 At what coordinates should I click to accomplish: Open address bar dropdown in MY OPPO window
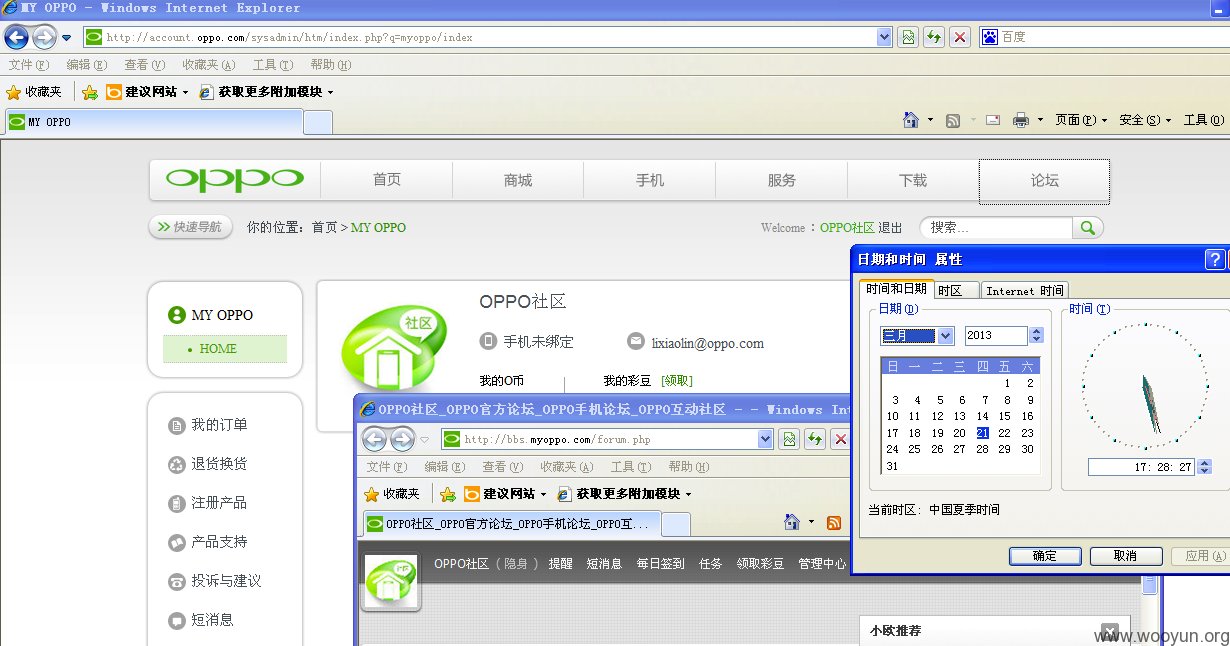(884, 37)
